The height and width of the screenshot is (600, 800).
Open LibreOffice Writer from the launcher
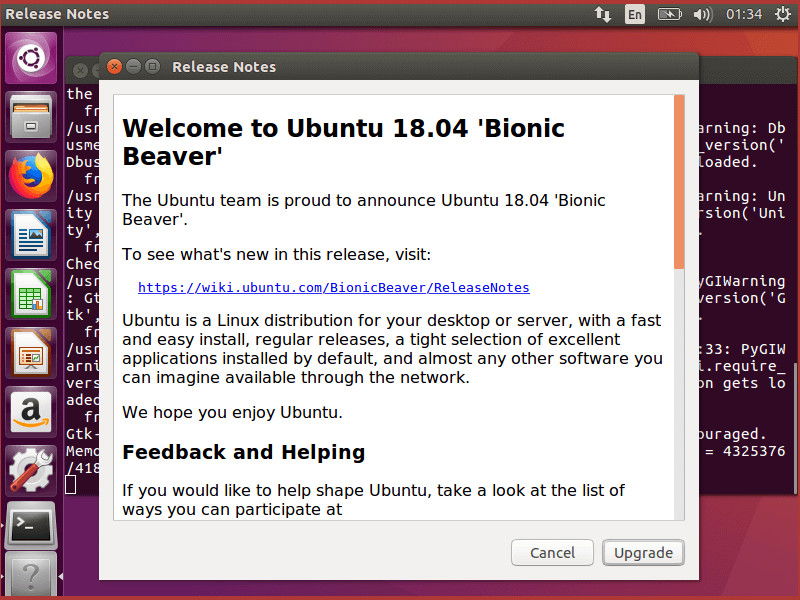tap(31, 236)
